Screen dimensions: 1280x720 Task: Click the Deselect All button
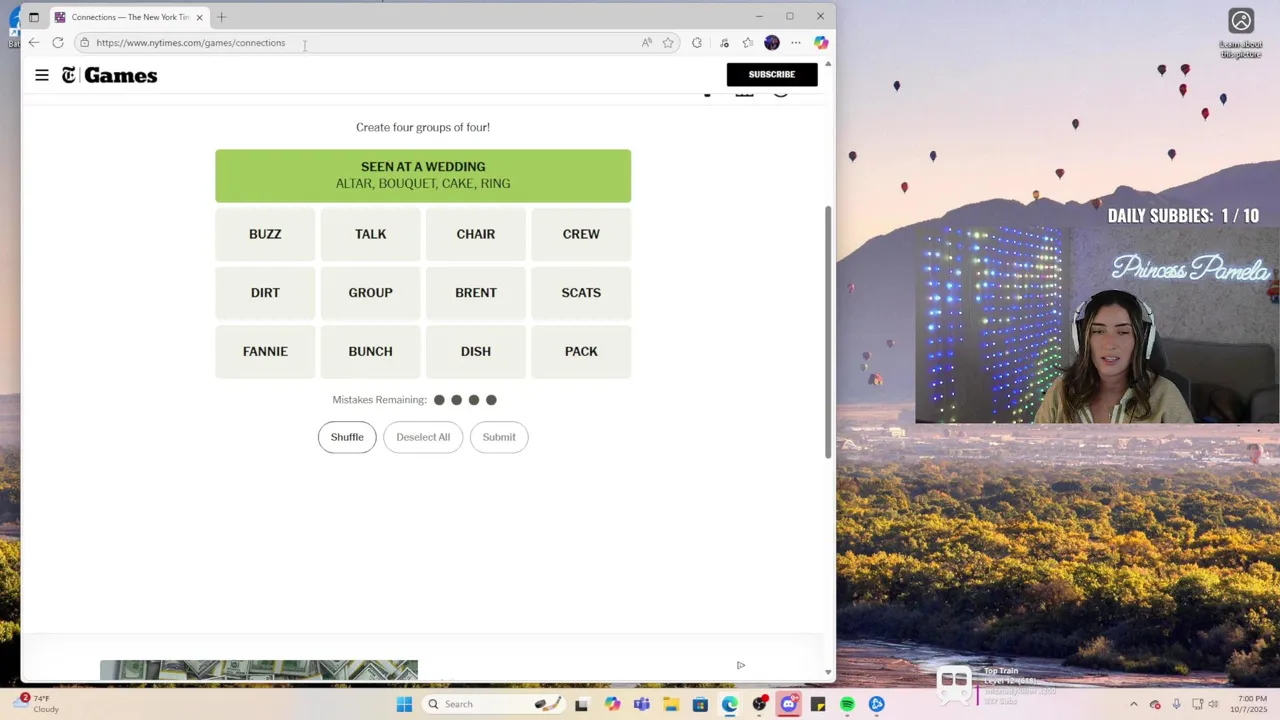tap(423, 437)
